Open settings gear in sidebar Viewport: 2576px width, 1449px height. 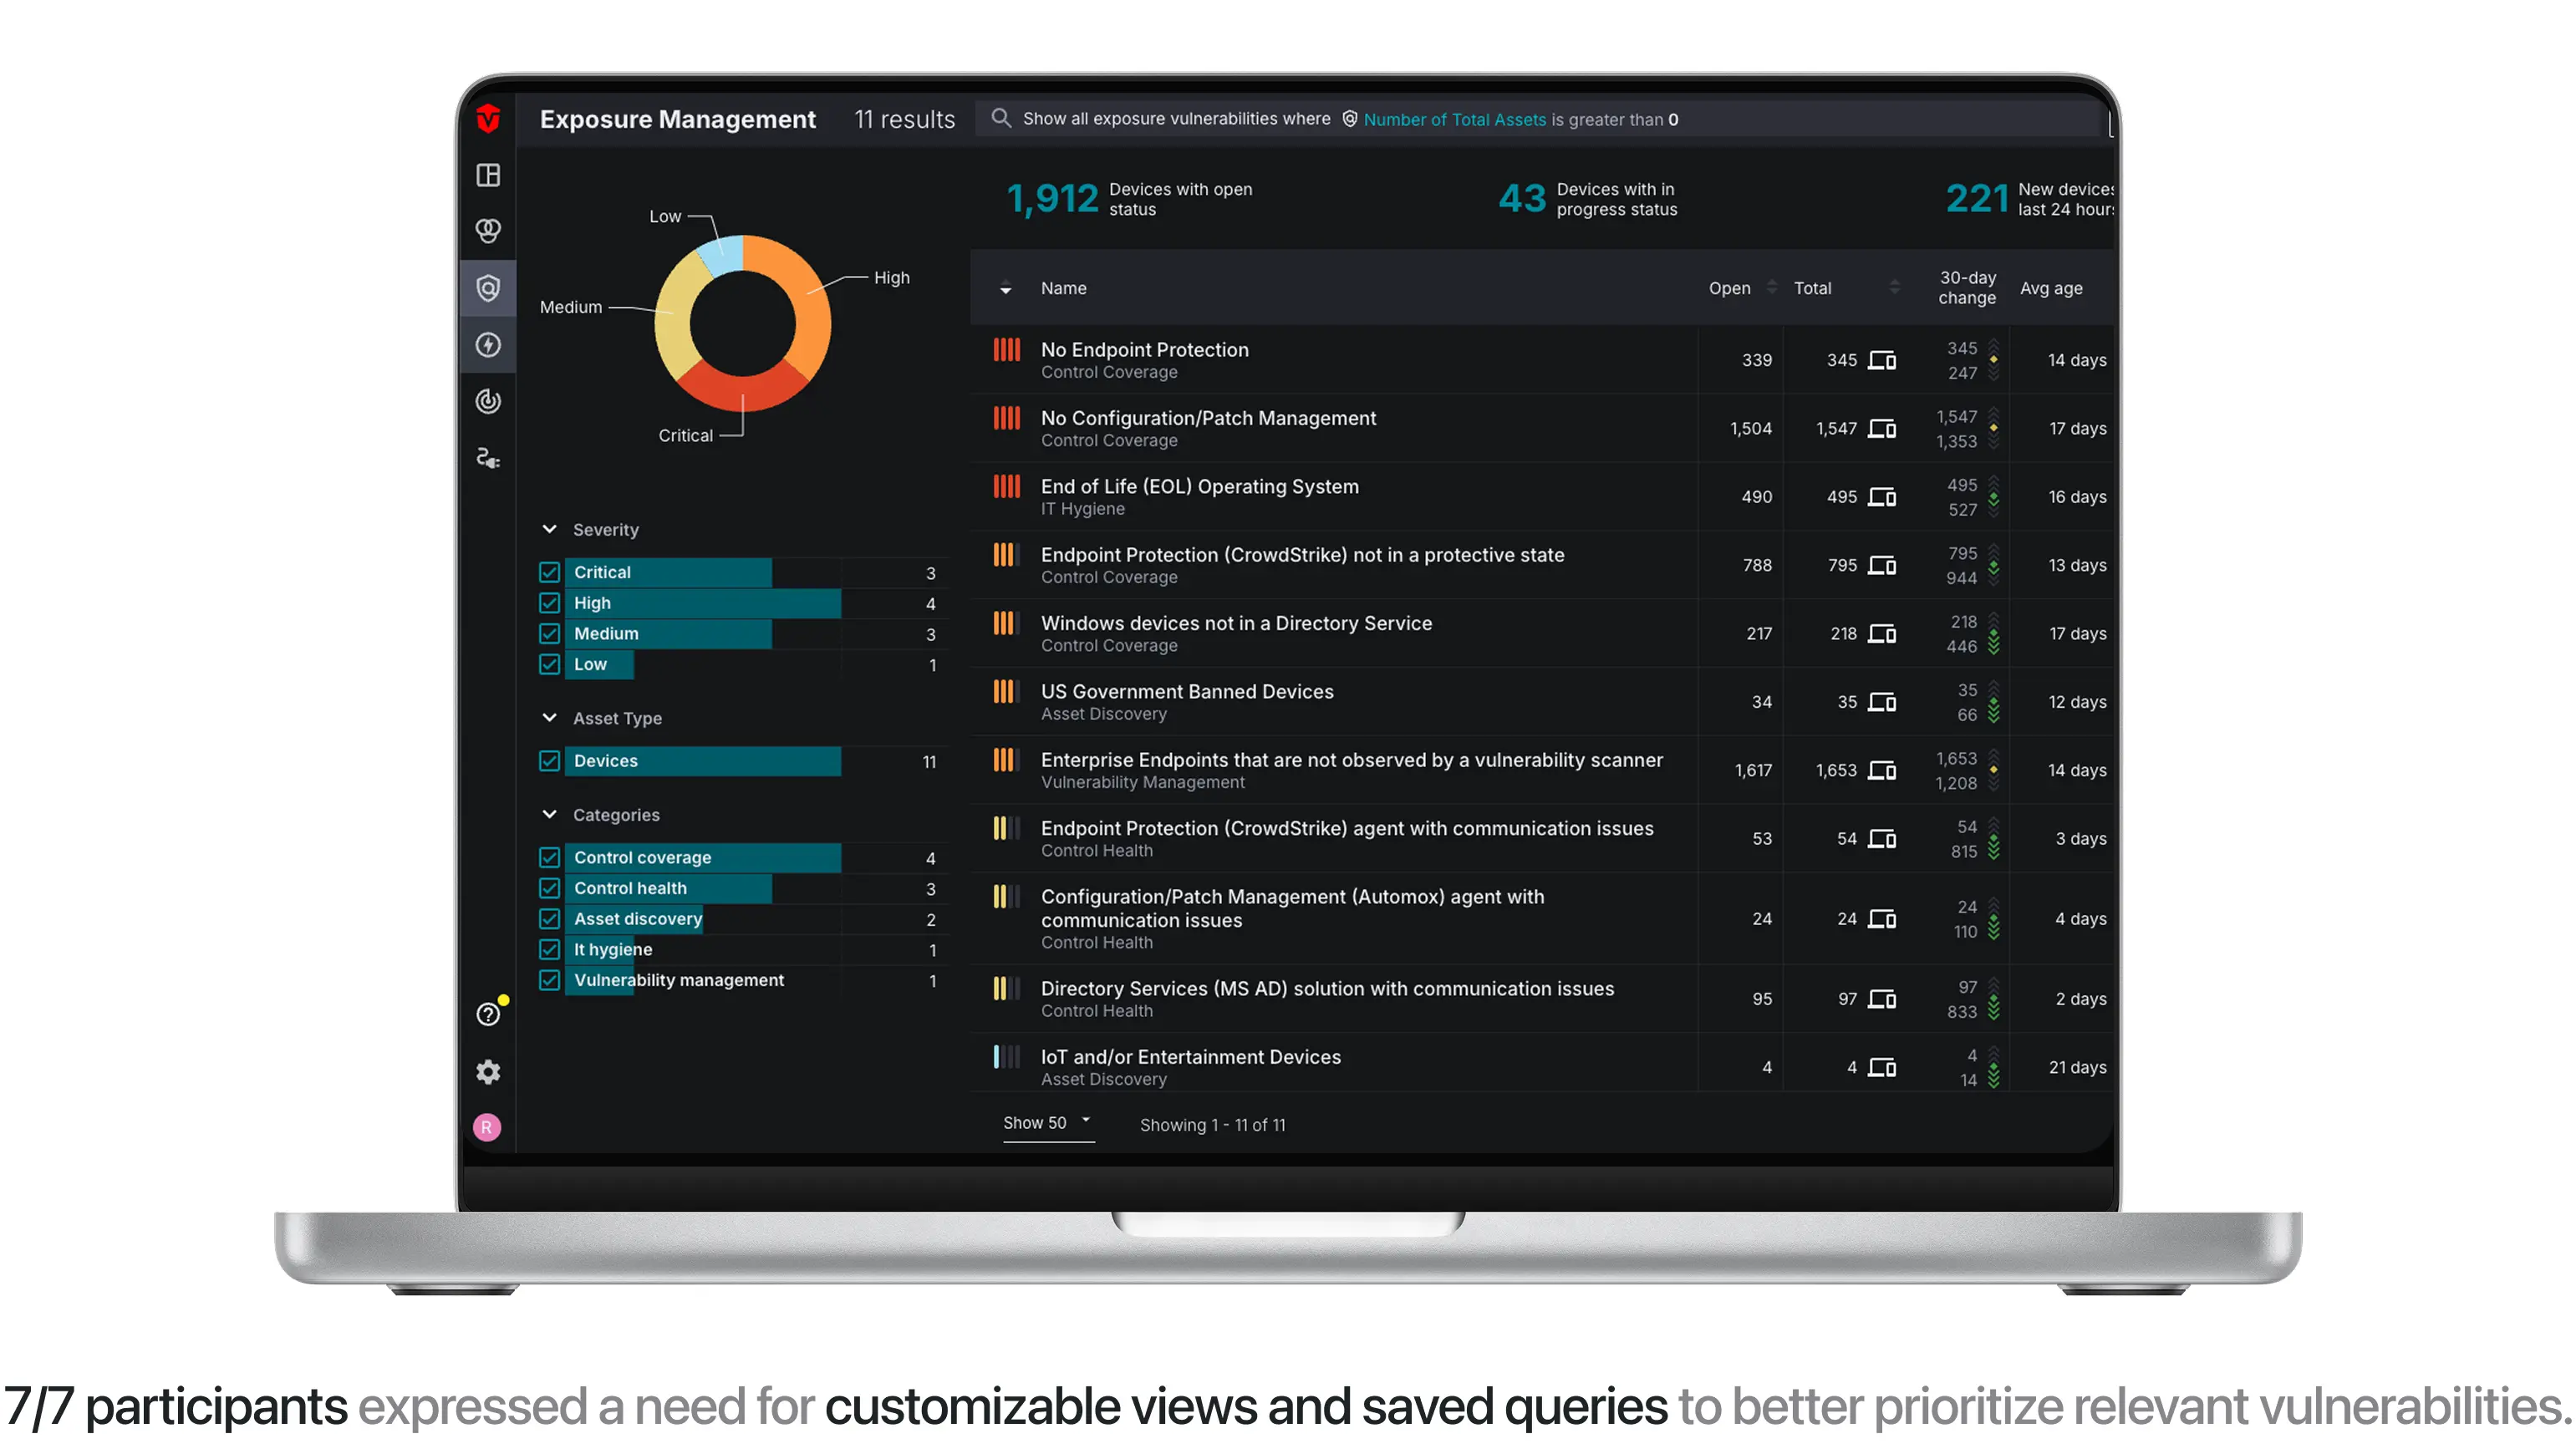(488, 1072)
